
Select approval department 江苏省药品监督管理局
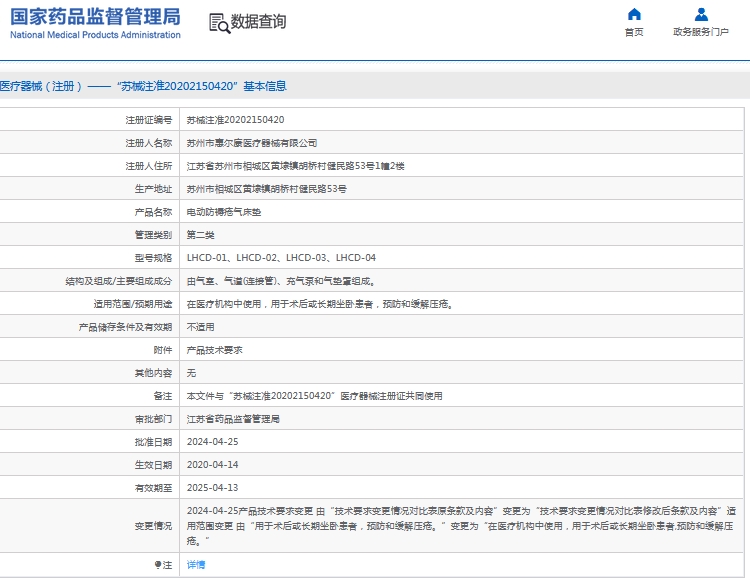[x=233, y=419]
